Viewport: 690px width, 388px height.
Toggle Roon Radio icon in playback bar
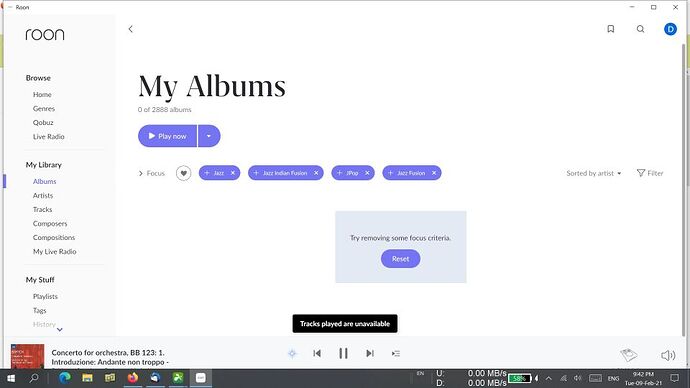click(x=292, y=353)
